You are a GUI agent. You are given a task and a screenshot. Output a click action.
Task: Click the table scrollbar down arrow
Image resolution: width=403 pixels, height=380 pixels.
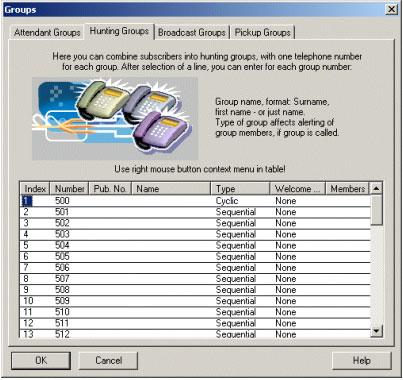(377, 331)
